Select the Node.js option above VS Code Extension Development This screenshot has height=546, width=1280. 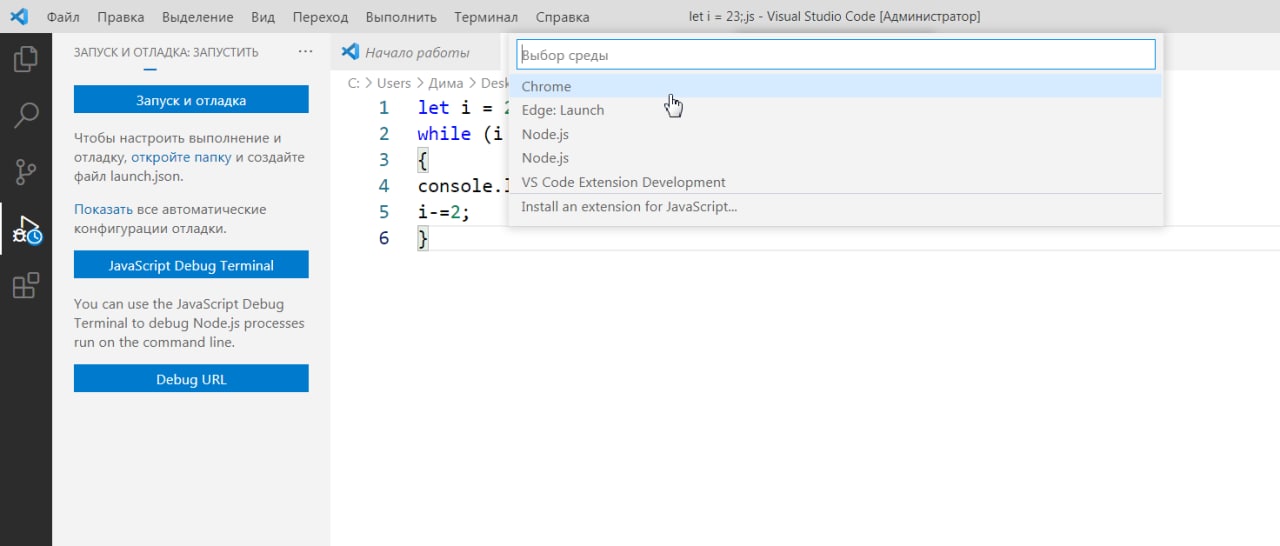coord(836,158)
